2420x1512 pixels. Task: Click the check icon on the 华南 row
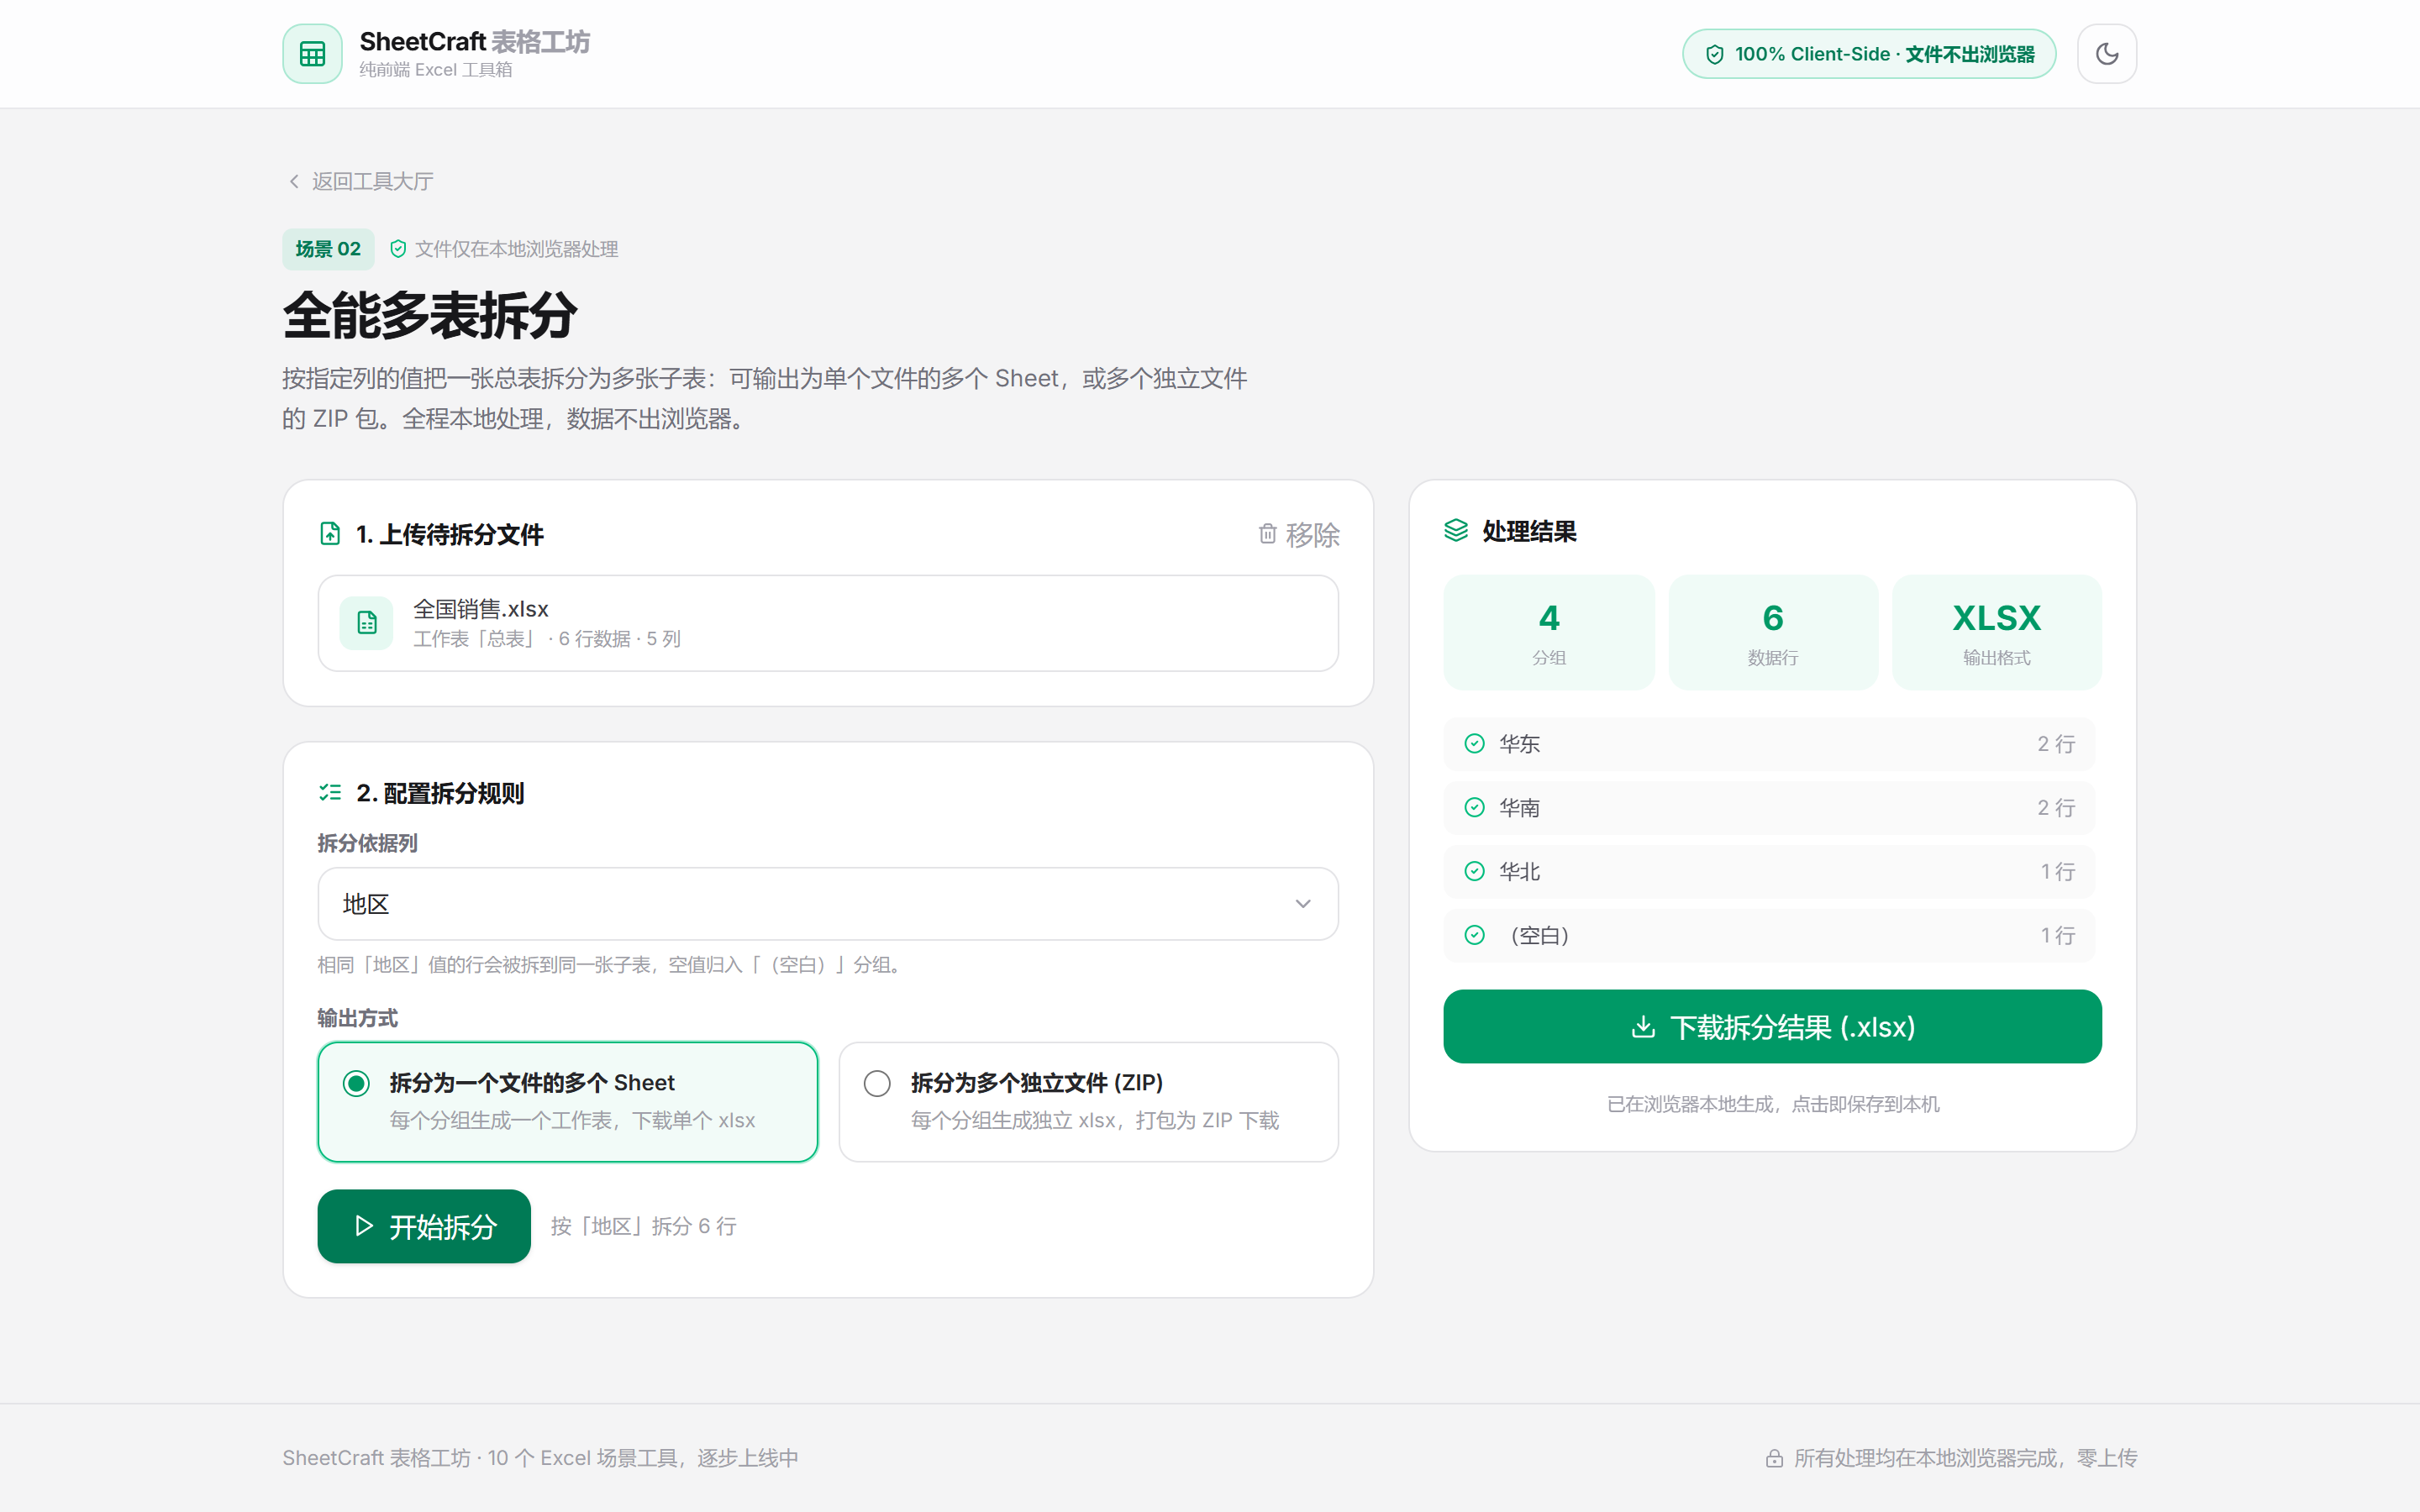tap(1474, 807)
